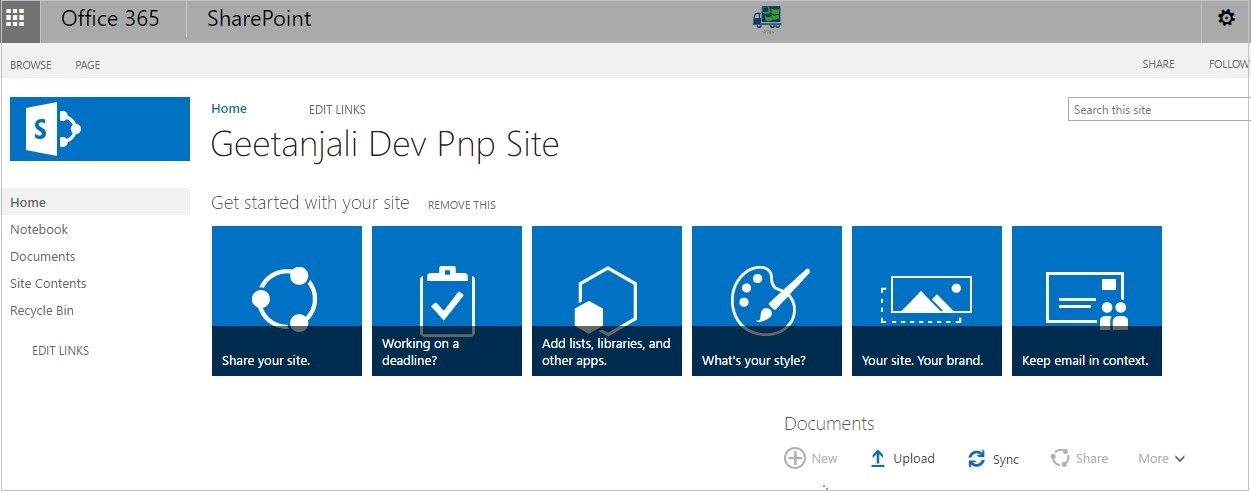The height and width of the screenshot is (493, 1251).
Task: Expand the More dropdown in Documents
Action: coord(1162,459)
